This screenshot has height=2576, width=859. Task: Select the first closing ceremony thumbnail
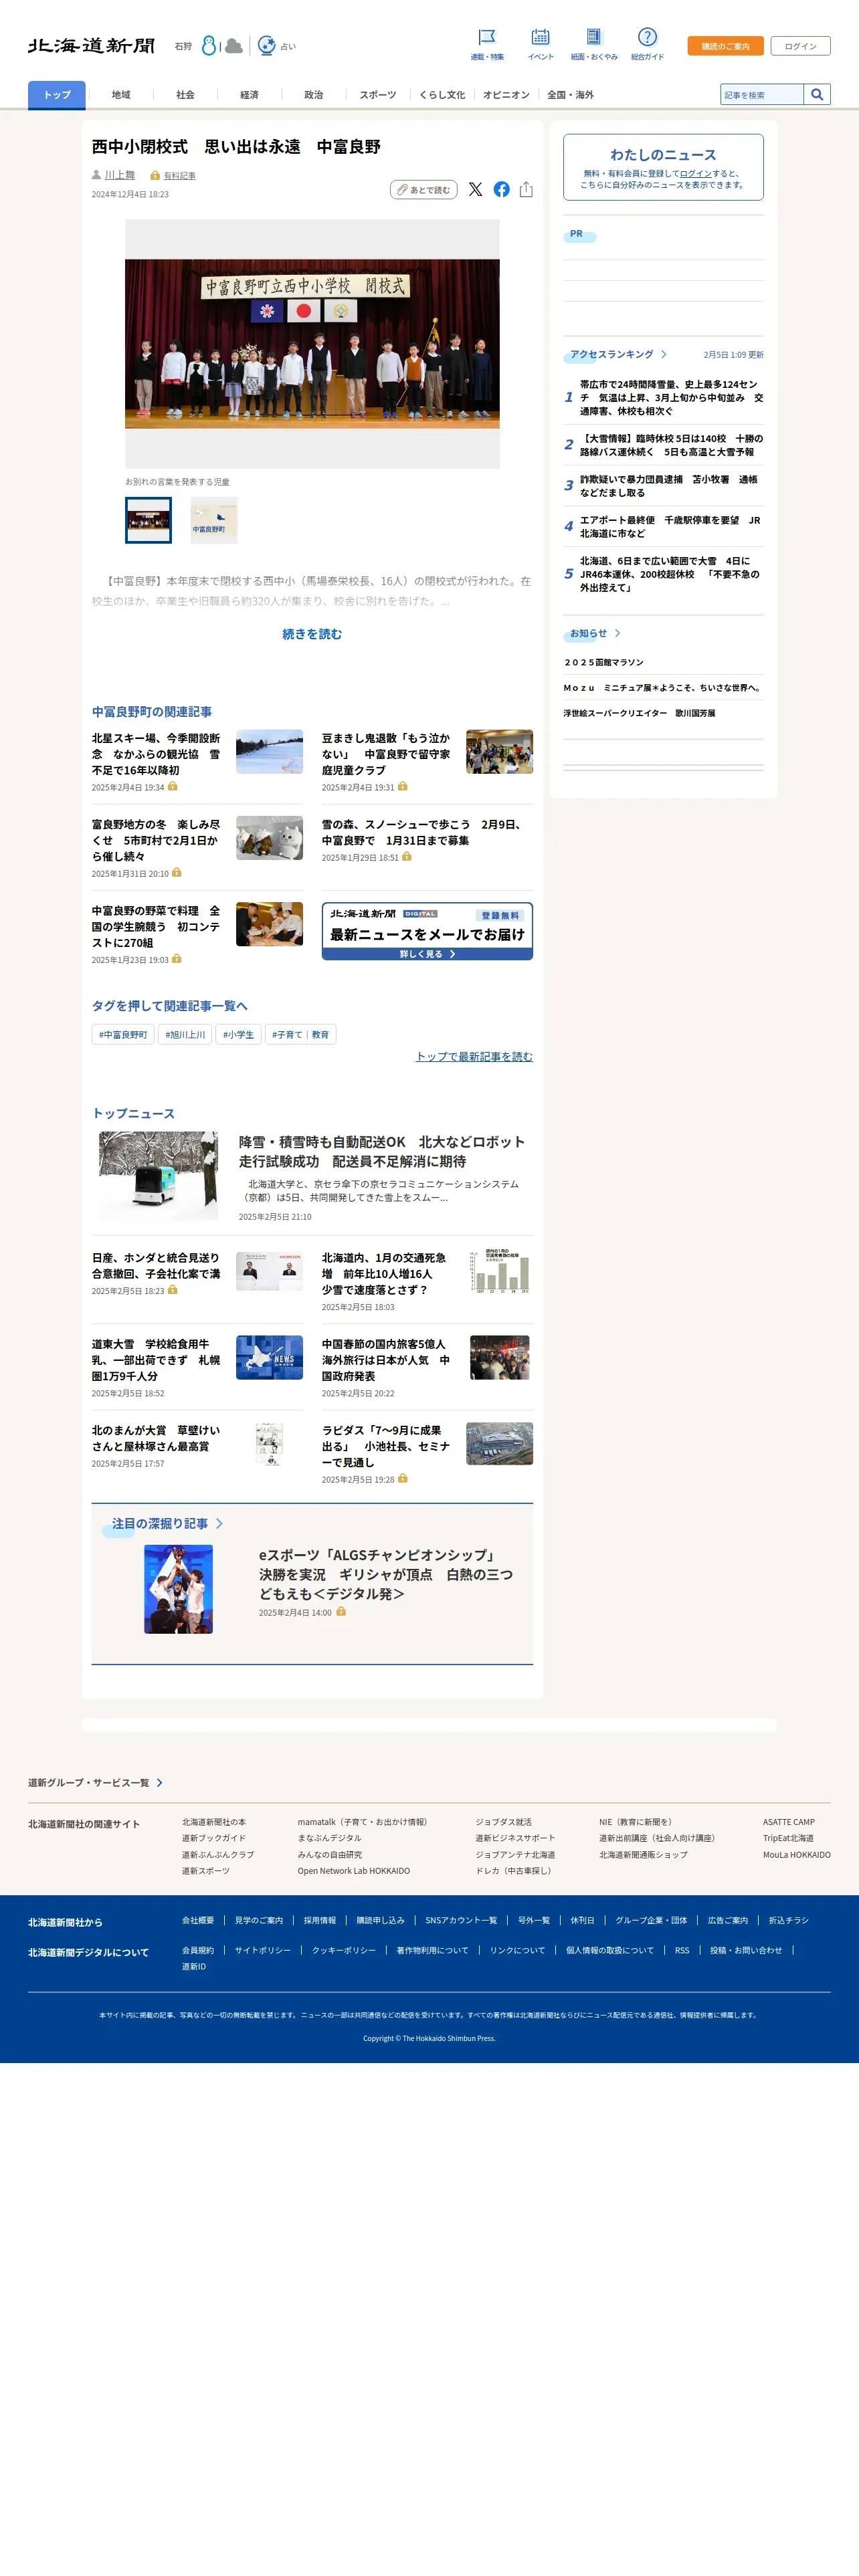click(148, 520)
